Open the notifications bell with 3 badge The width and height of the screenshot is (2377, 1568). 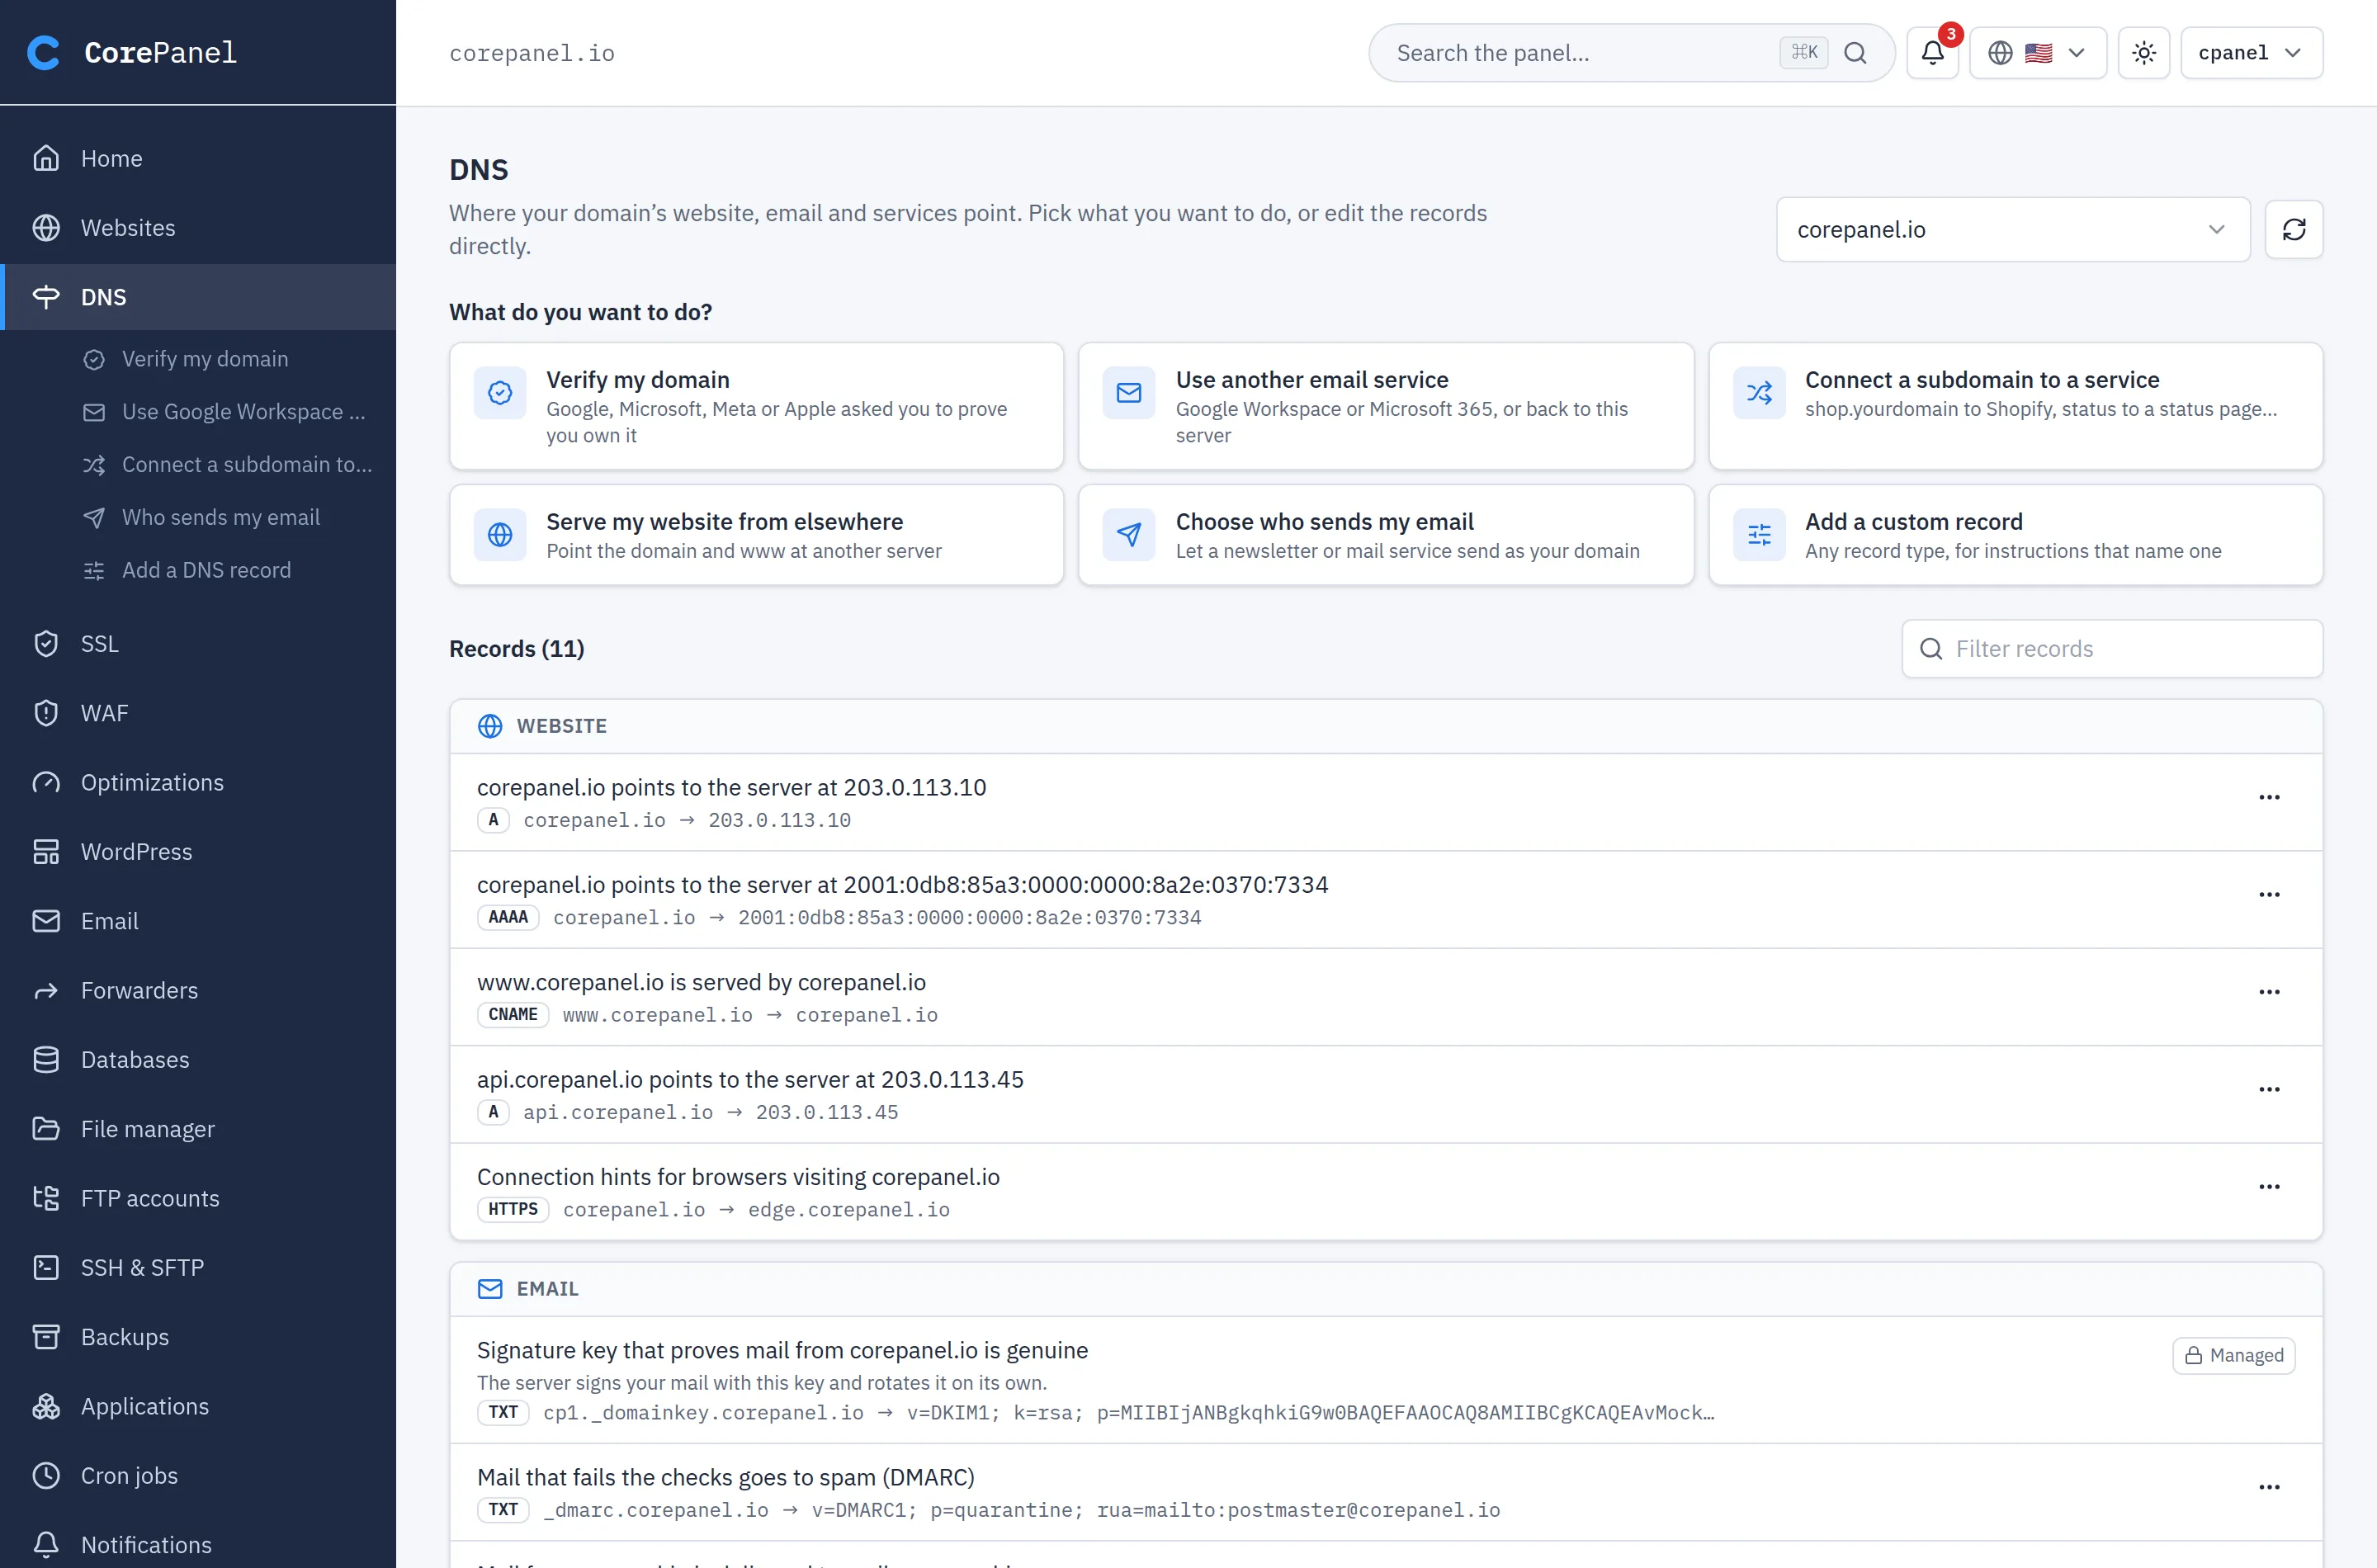pyautogui.click(x=1932, y=53)
